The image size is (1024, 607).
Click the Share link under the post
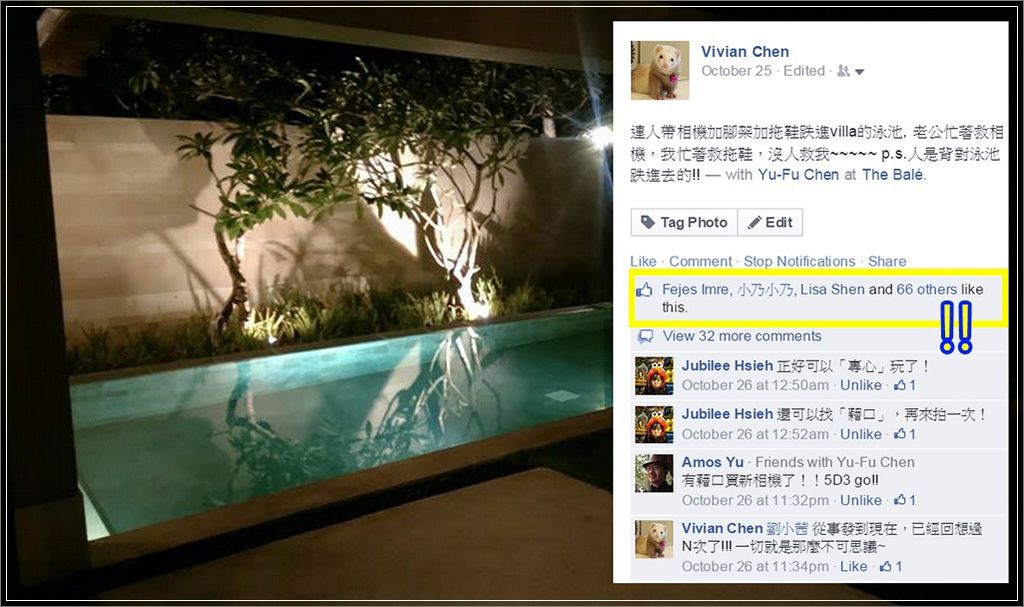point(886,261)
